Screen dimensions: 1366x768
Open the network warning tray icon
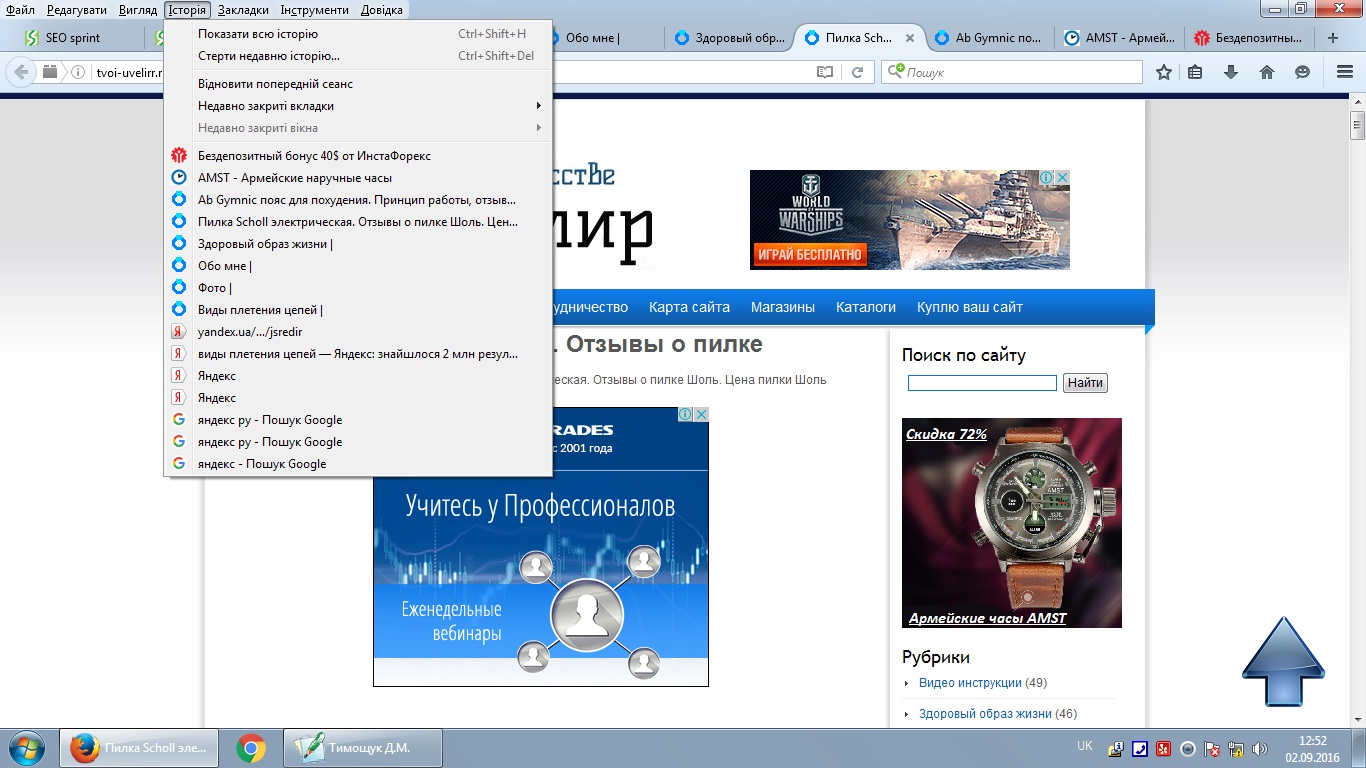pos(1236,748)
